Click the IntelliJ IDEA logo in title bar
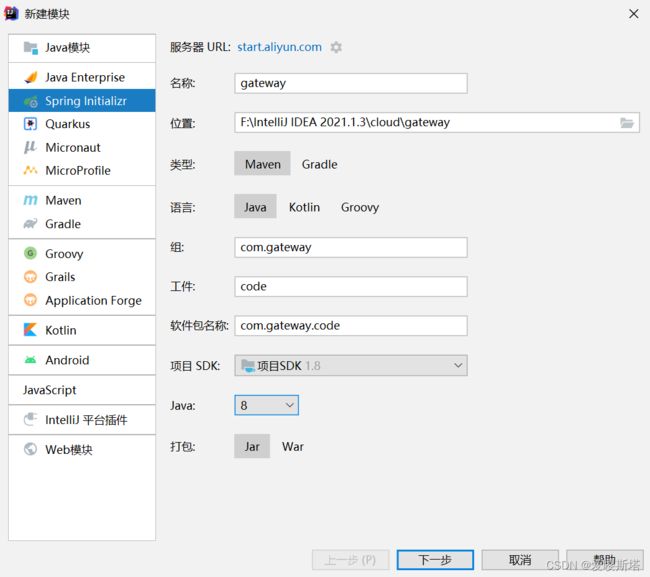This screenshot has height=577, width=650. [11, 14]
